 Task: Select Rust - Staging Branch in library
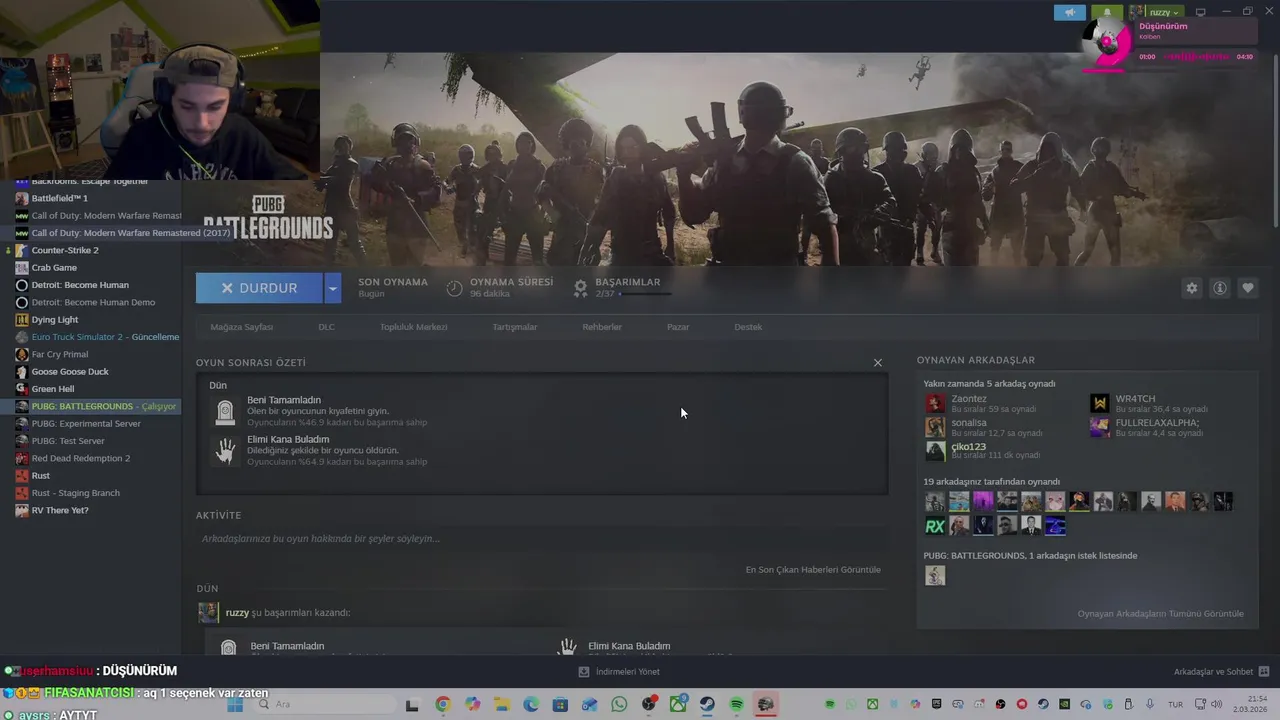[75, 493]
